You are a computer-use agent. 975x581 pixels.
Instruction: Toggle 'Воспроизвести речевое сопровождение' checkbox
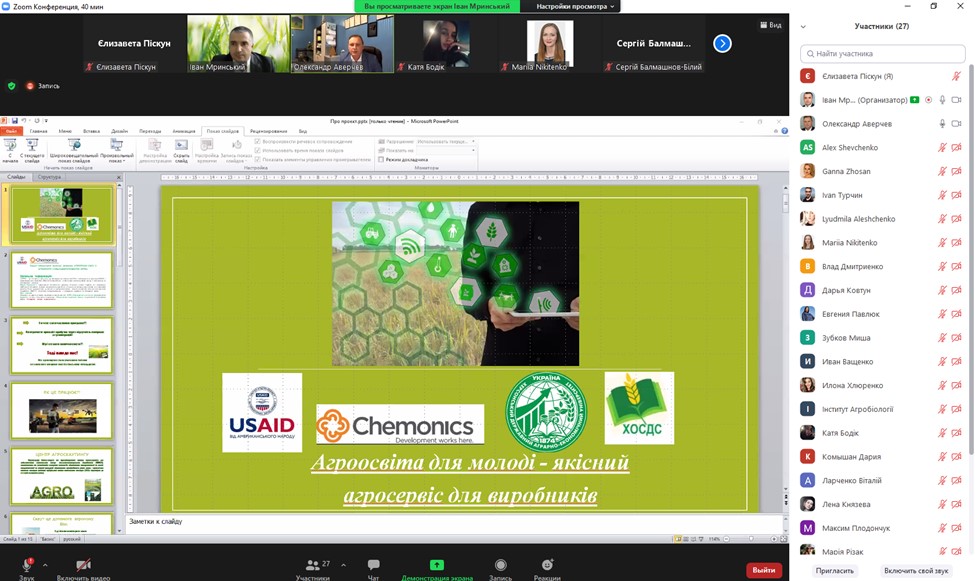coord(257,142)
